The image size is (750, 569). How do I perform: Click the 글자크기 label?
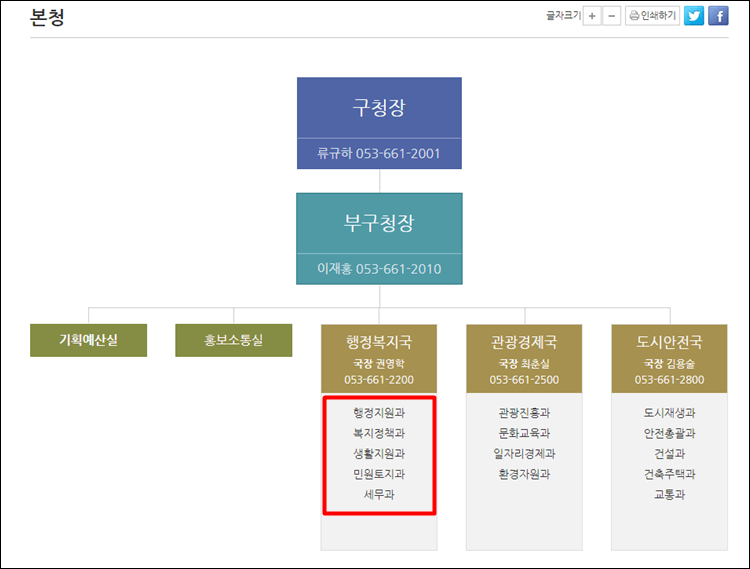pos(563,16)
